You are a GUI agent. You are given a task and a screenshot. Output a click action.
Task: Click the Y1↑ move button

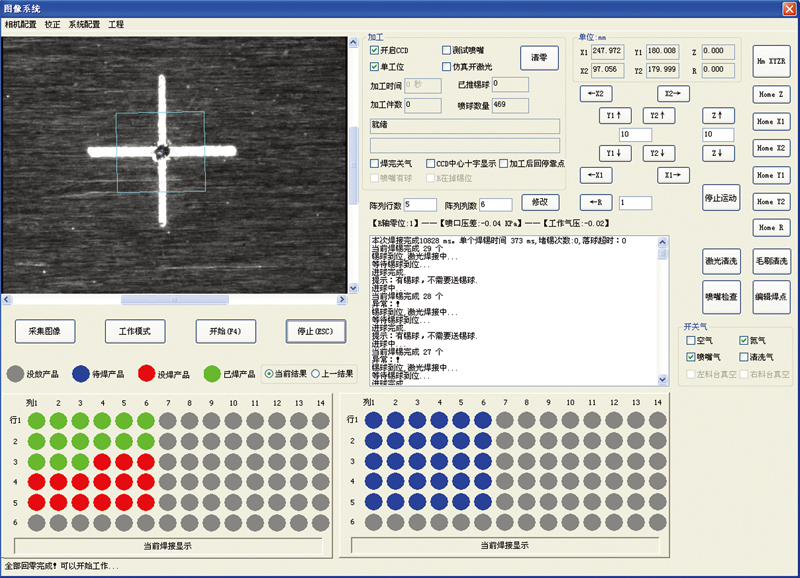point(617,116)
